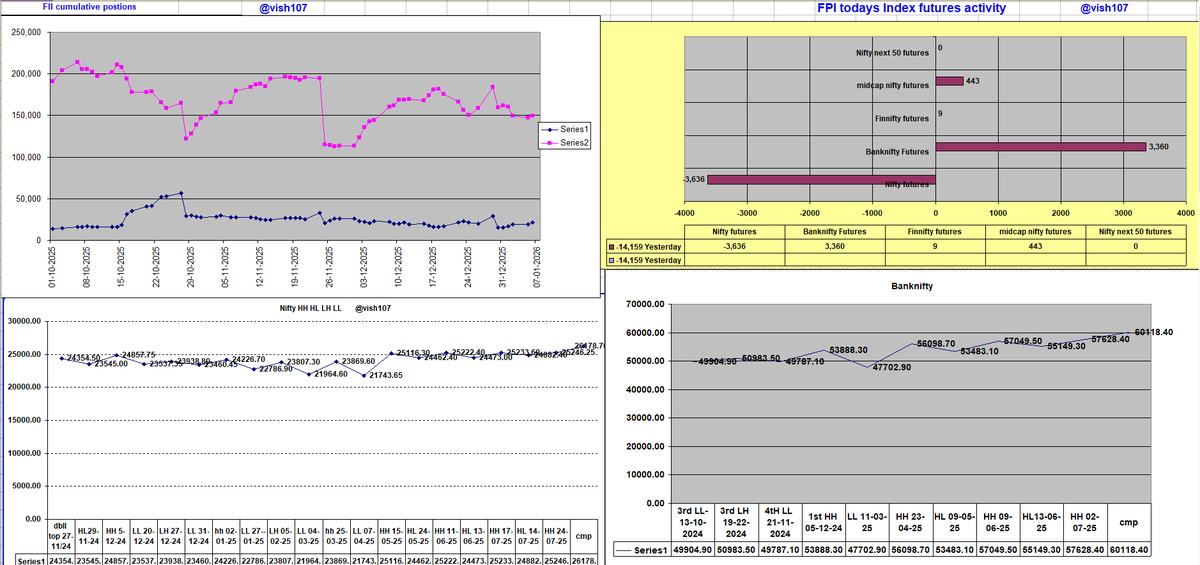The image size is (1200, 565).
Task: Click the 'Nifty next 50 futures' column header in data table
Action: [x=1135, y=231]
